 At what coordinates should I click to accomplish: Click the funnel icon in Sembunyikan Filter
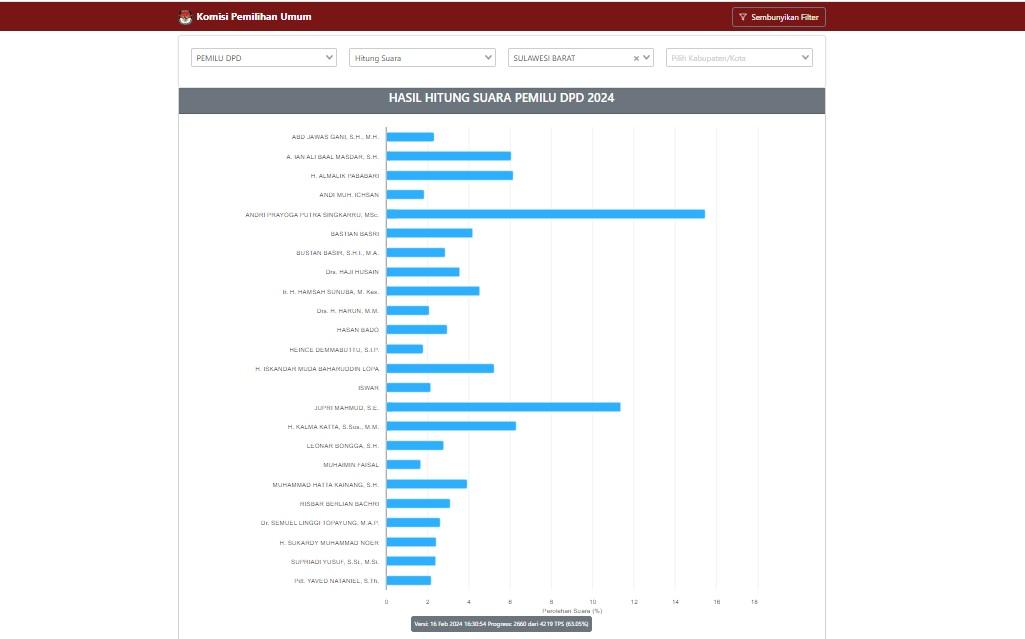(743, 17)
